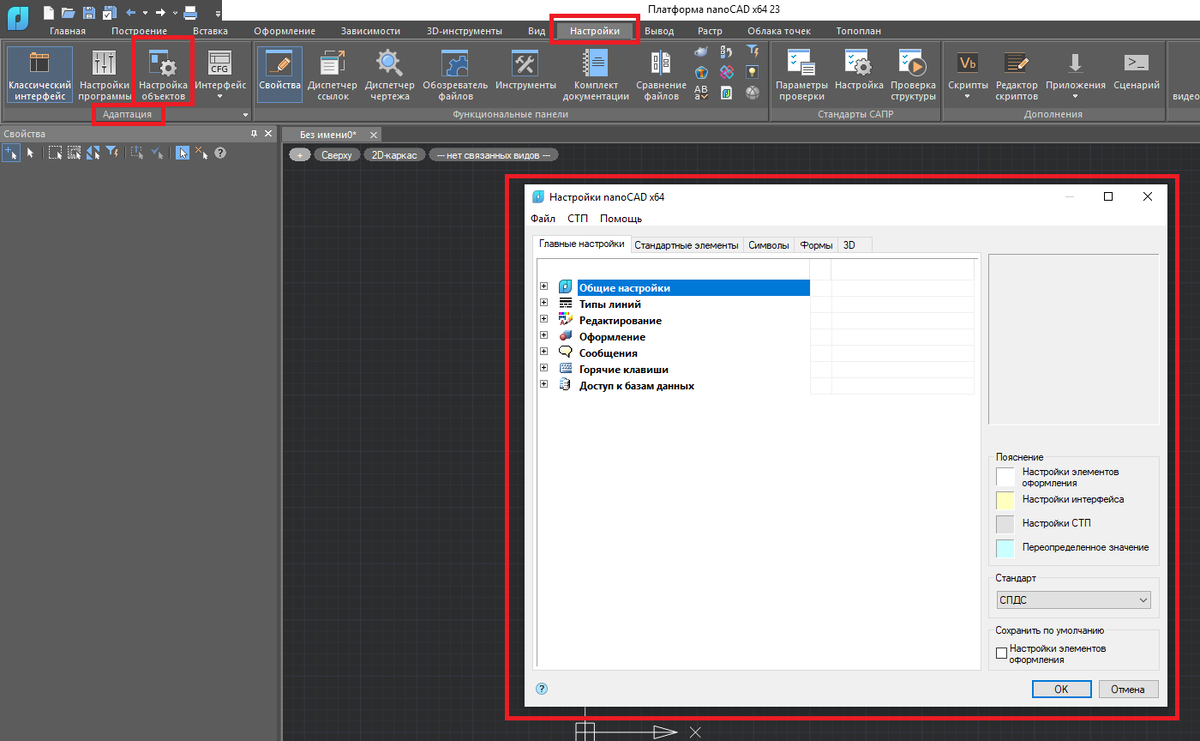The height and width of the screenshot is (741, 1200).
Task: Switch to Главная ribbon tab
Action: click(x=68, y=31)
